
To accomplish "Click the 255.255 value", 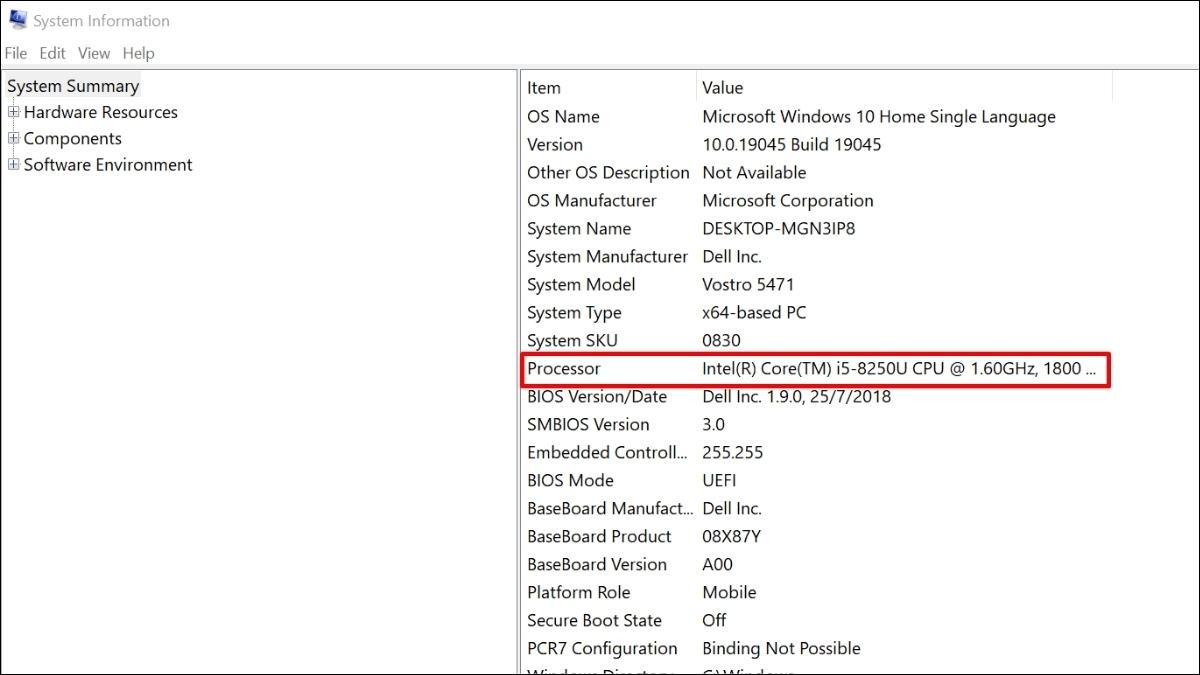I will [733, 453].
